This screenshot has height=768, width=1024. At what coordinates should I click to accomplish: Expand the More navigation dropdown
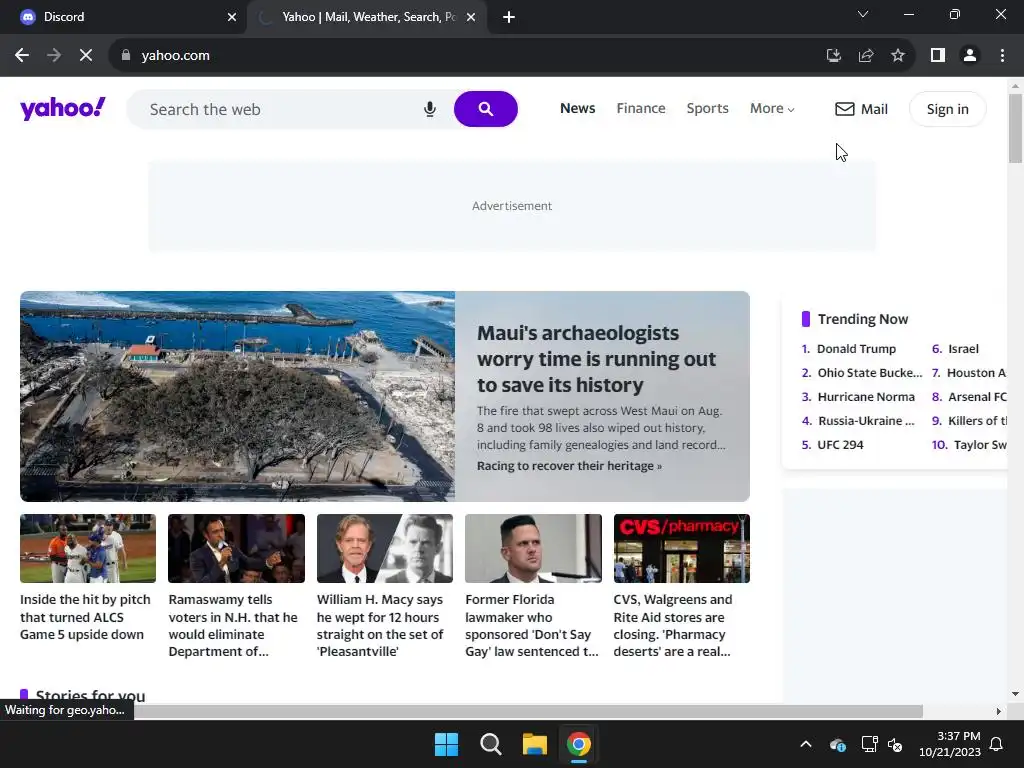coord(772,108)
